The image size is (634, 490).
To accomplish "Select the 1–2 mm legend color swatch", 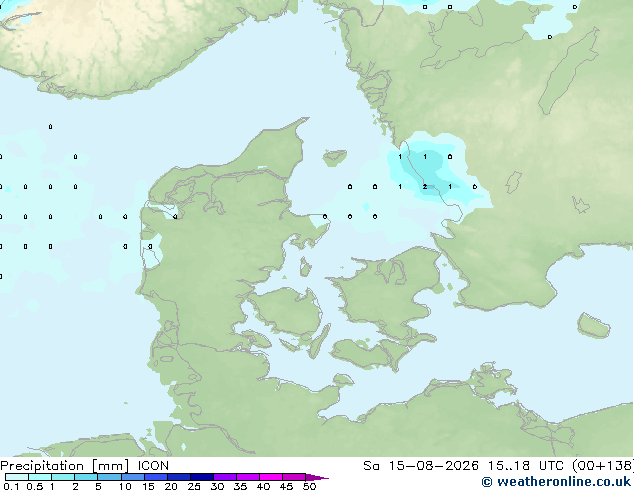I will 63,477.
